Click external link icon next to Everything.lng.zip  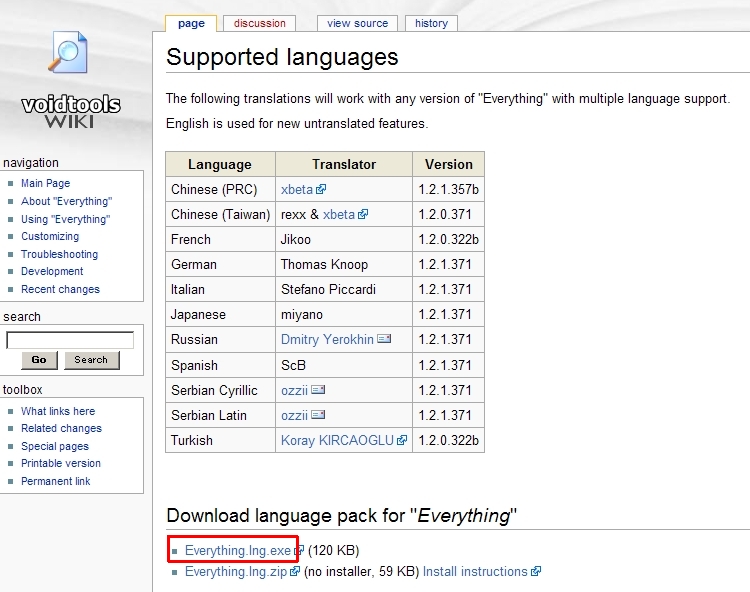(295, 571)
